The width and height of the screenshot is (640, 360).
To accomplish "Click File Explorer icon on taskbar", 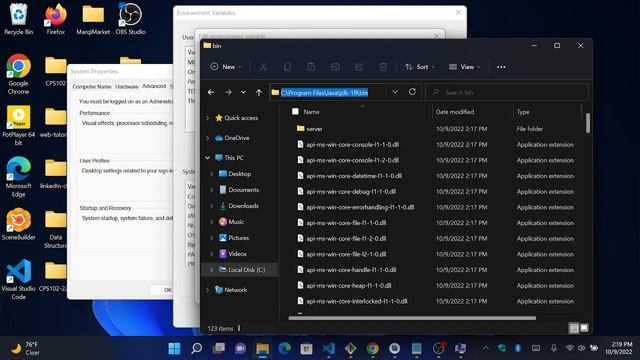I will click(262, 349).
